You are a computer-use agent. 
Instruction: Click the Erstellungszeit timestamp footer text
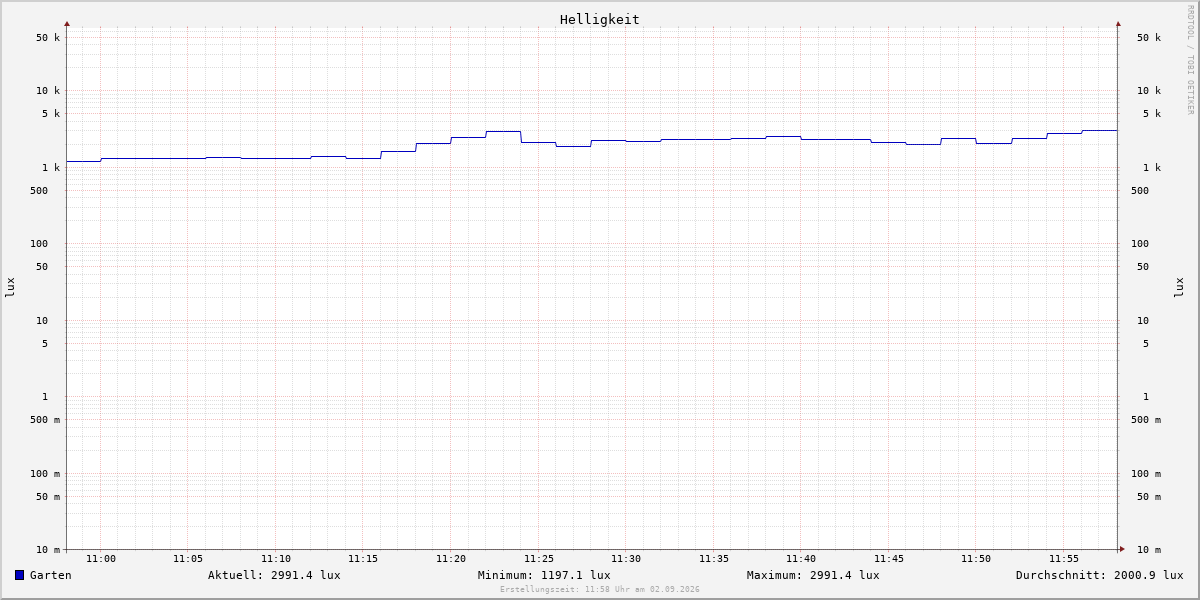pyautogui.click(x=600, y=590)
